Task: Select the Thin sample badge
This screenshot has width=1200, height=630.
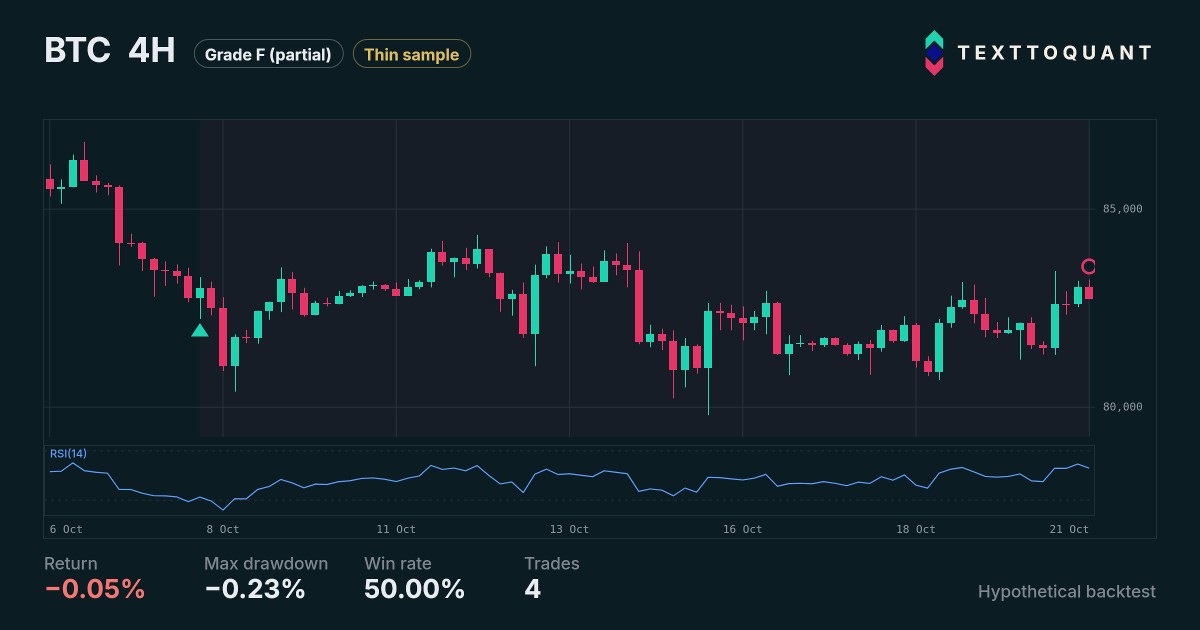Action: [x=412, y=54]
